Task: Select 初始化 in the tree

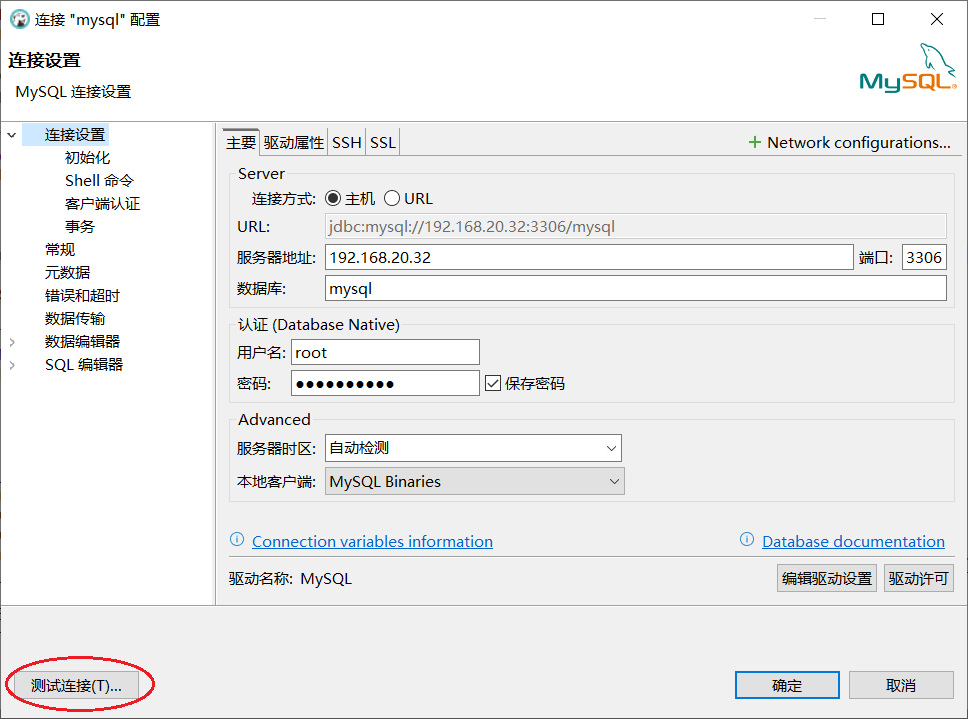Action: [87, 157]
